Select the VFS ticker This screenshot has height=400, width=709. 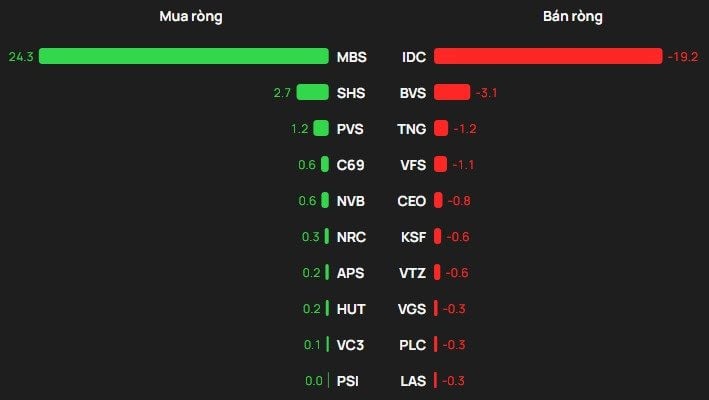pyautogui.click(x=413, y=165)
